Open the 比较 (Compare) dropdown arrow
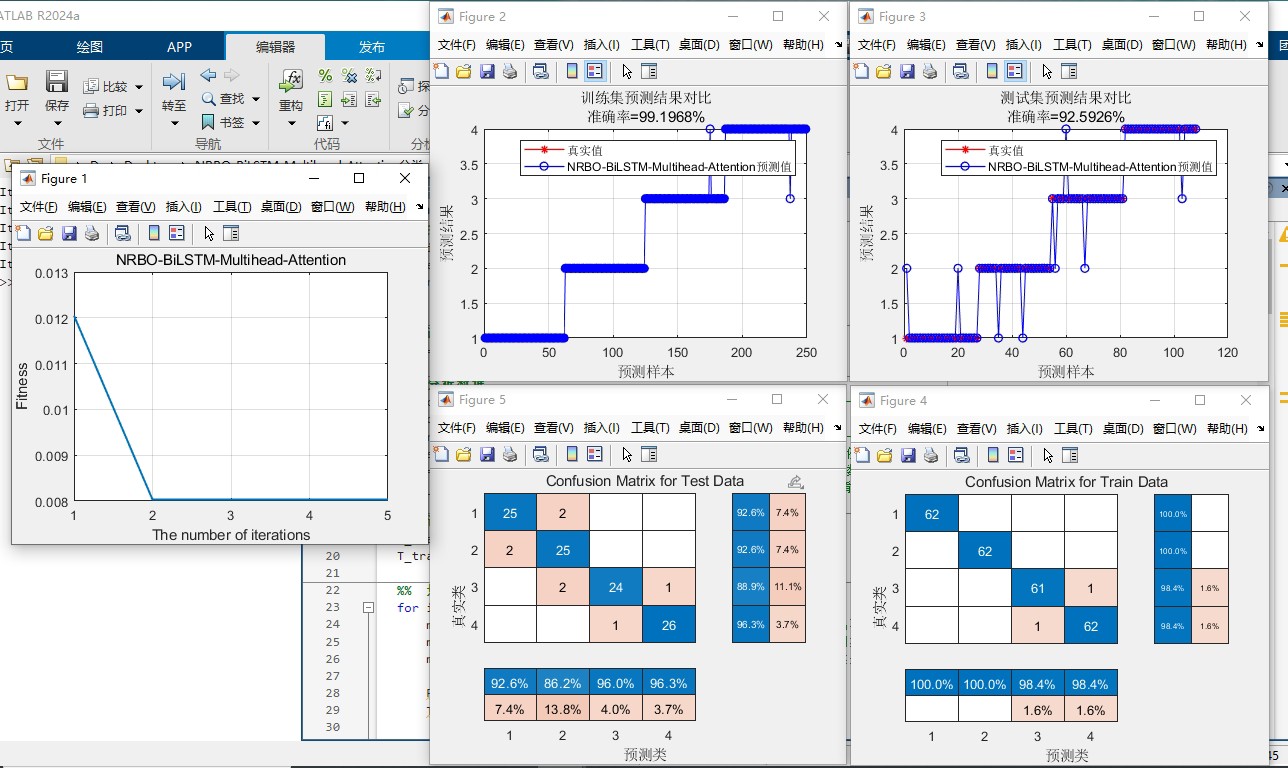 (x=138, y=87)
